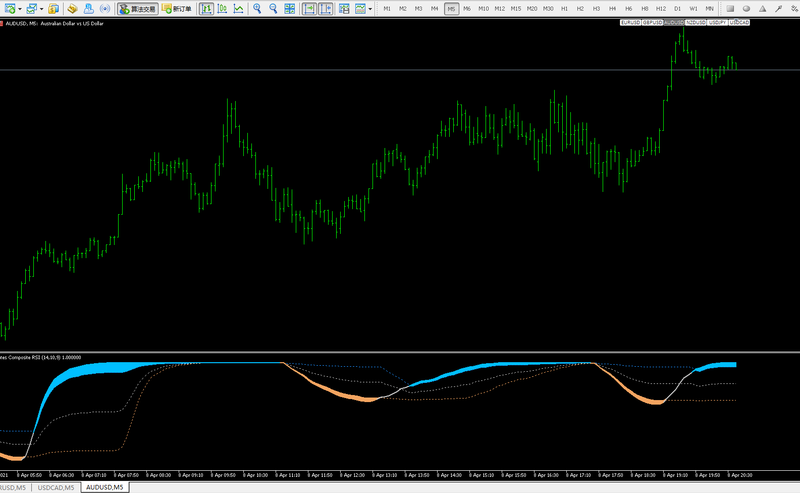Switch to bar chart display
The height and width of the screenshot is (493, 800).
[205, 8]
